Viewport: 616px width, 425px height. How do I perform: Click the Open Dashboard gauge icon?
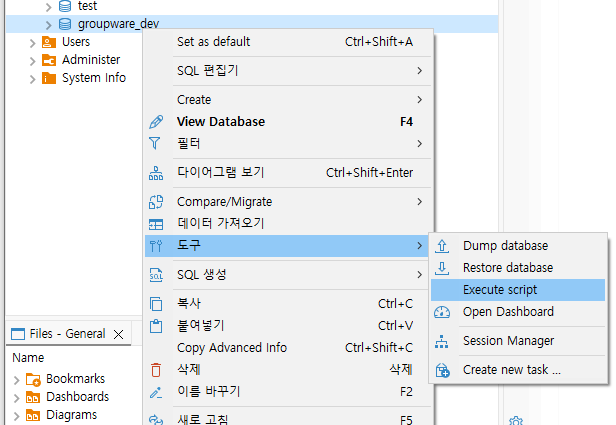coord(443,312)
